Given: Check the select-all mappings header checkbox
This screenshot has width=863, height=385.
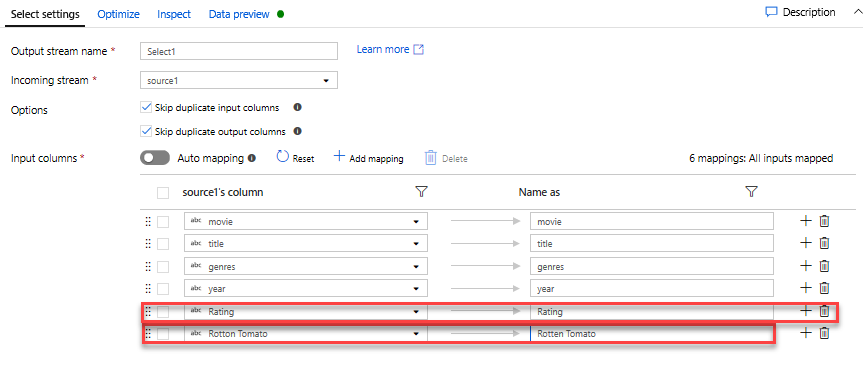Looking at the screenshot, I should 163,193.
